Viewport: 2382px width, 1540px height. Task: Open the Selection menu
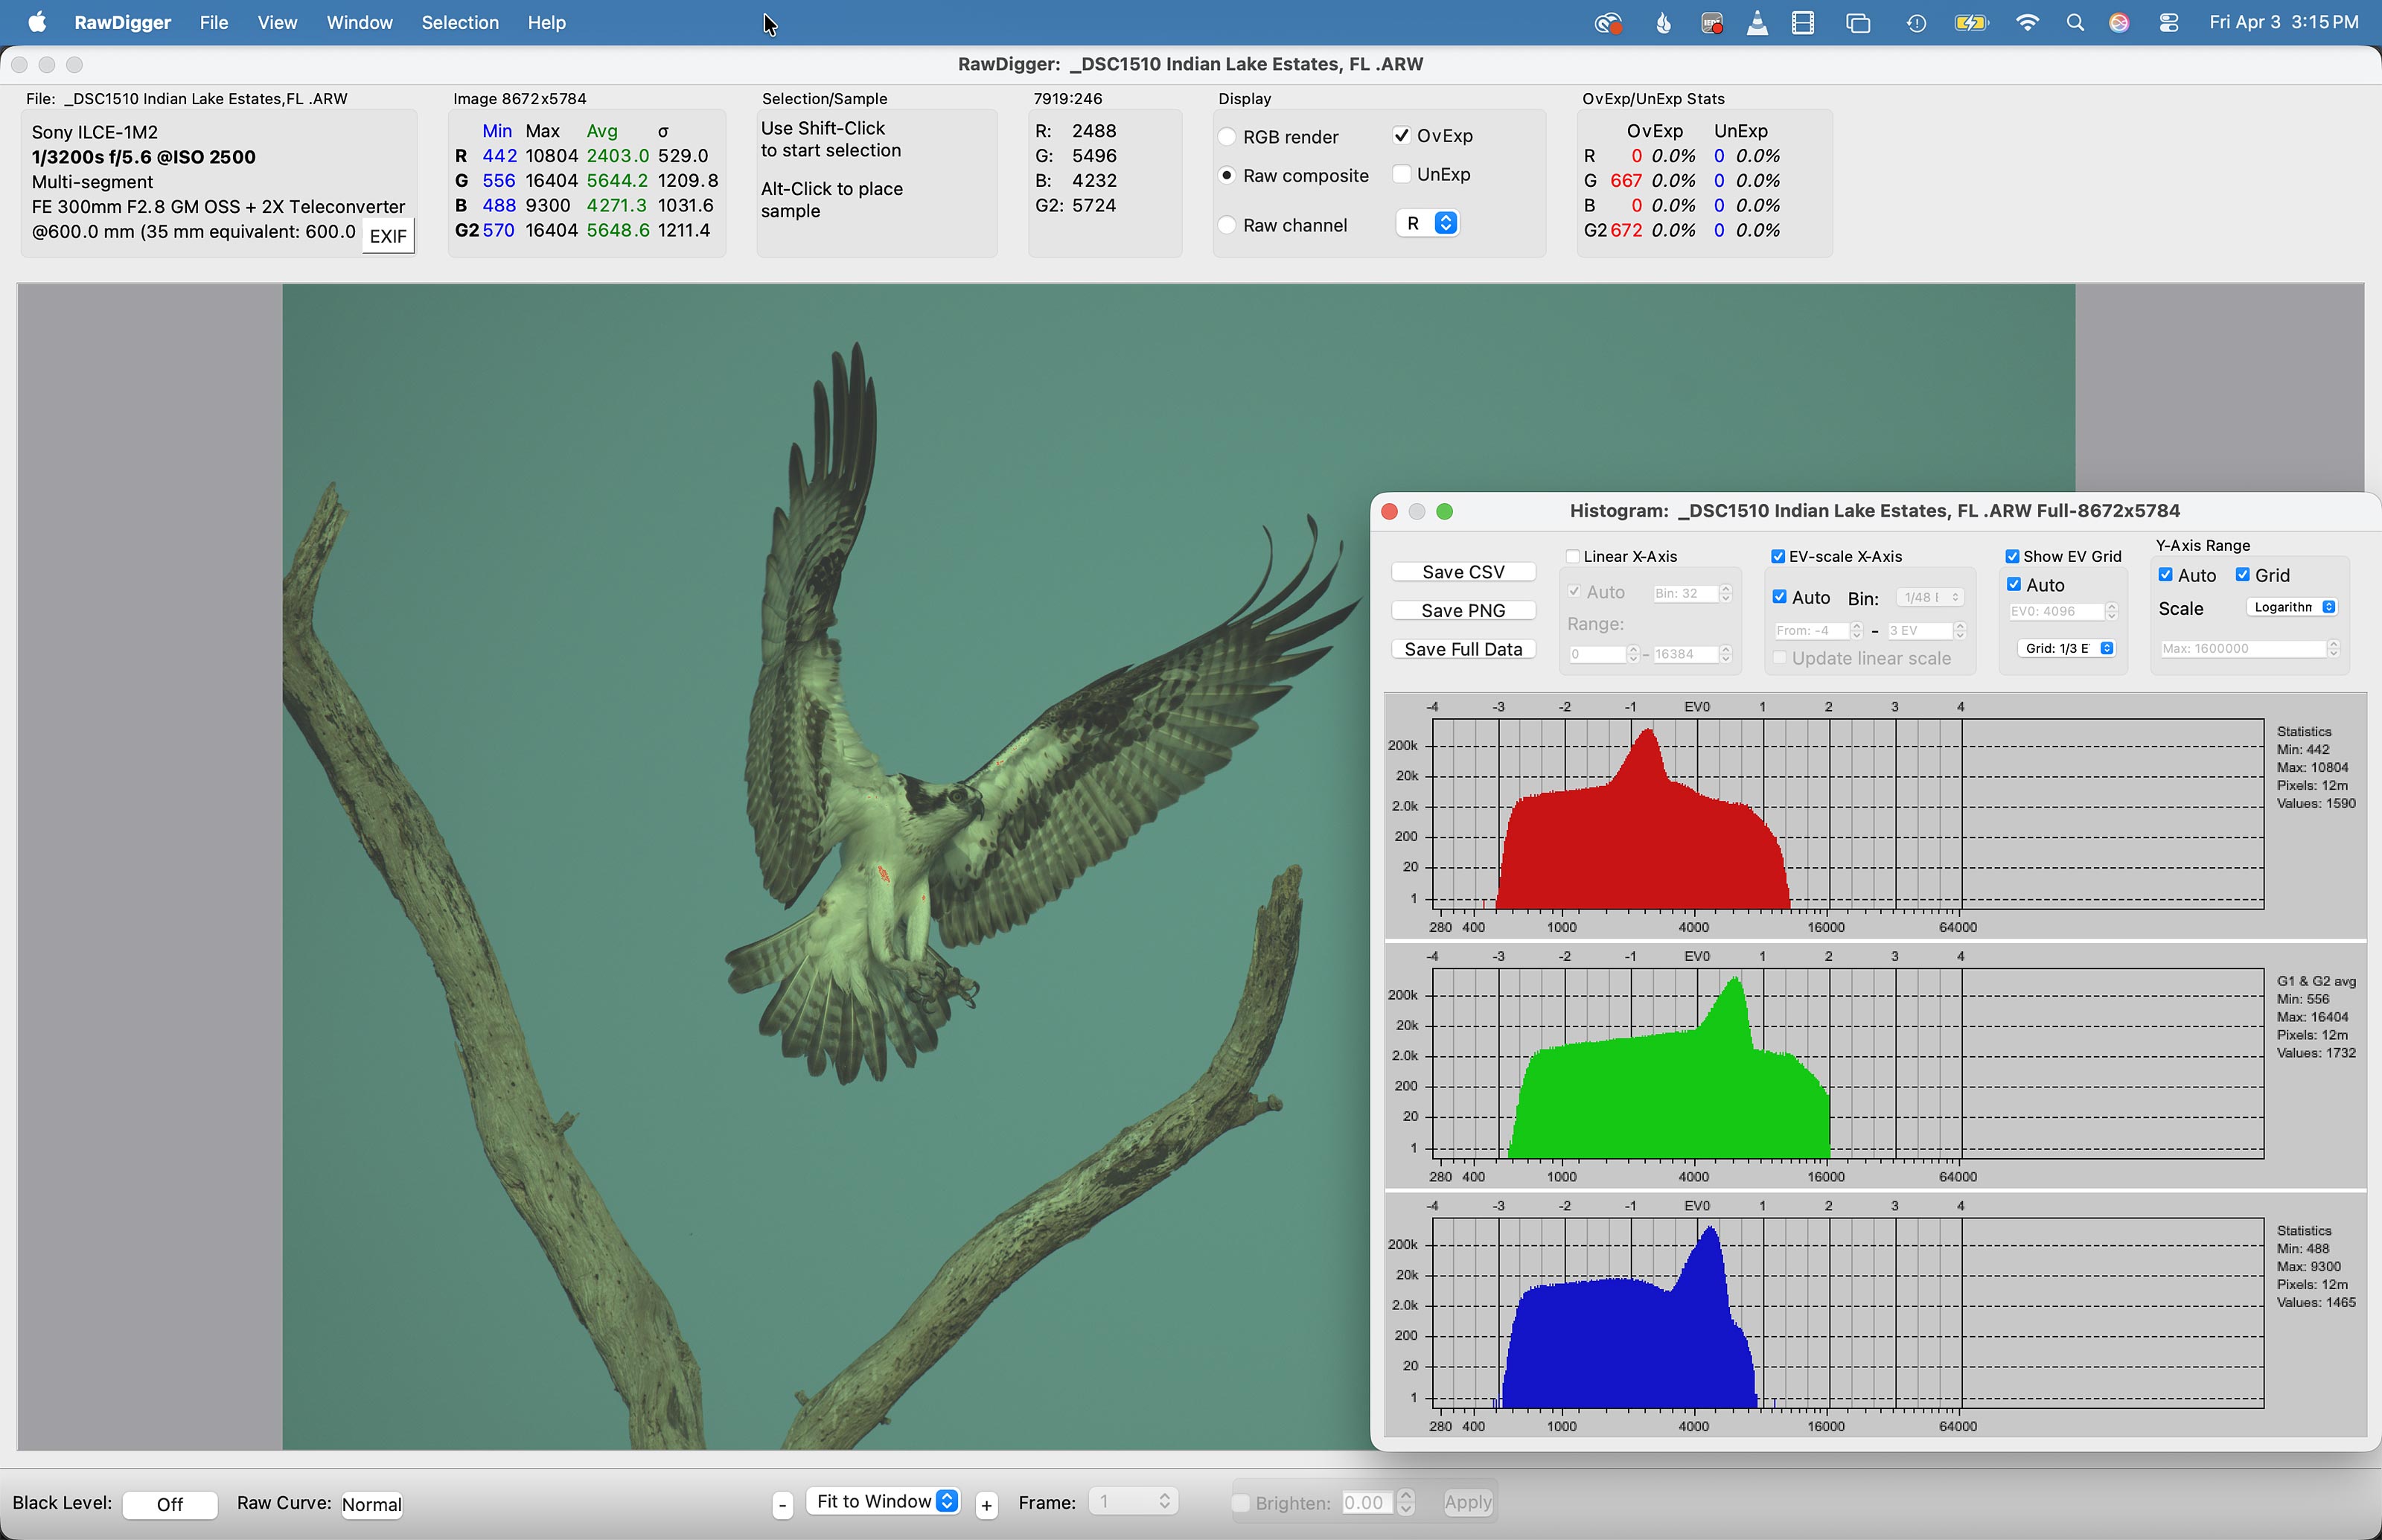459,23
